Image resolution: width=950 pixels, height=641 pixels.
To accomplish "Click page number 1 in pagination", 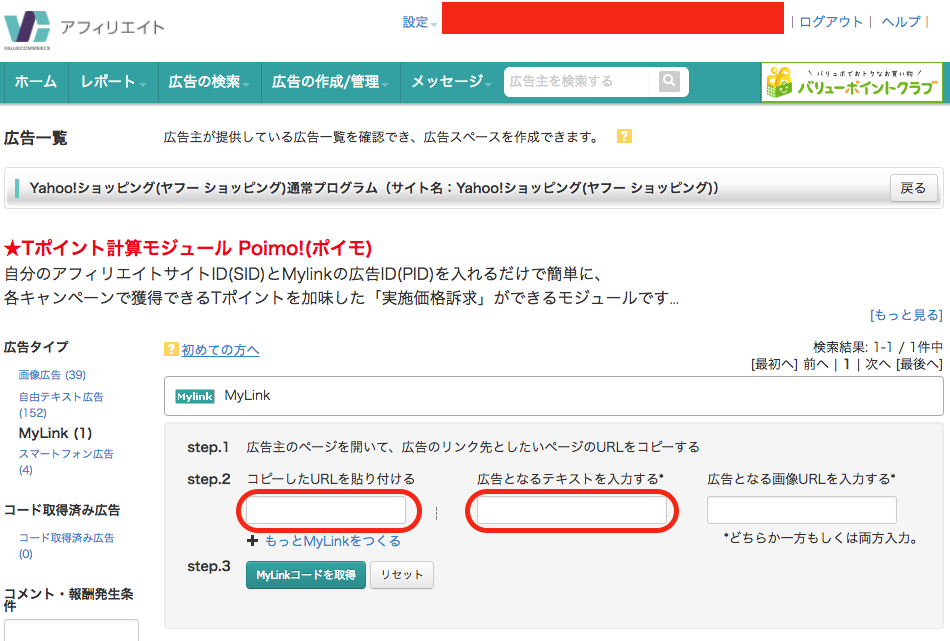I will (x=846, y=364).
